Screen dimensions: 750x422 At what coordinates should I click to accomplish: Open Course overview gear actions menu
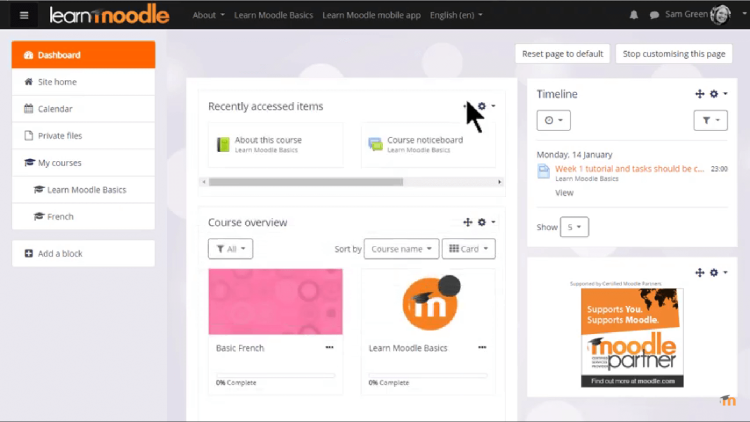pos(486,222)
